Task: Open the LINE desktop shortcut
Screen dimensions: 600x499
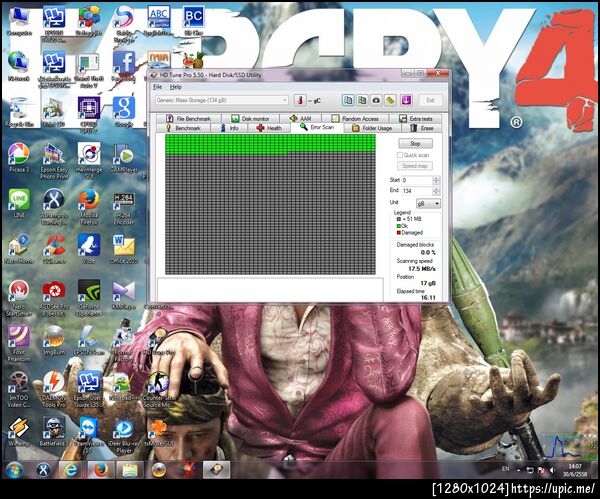Action: 19,203
